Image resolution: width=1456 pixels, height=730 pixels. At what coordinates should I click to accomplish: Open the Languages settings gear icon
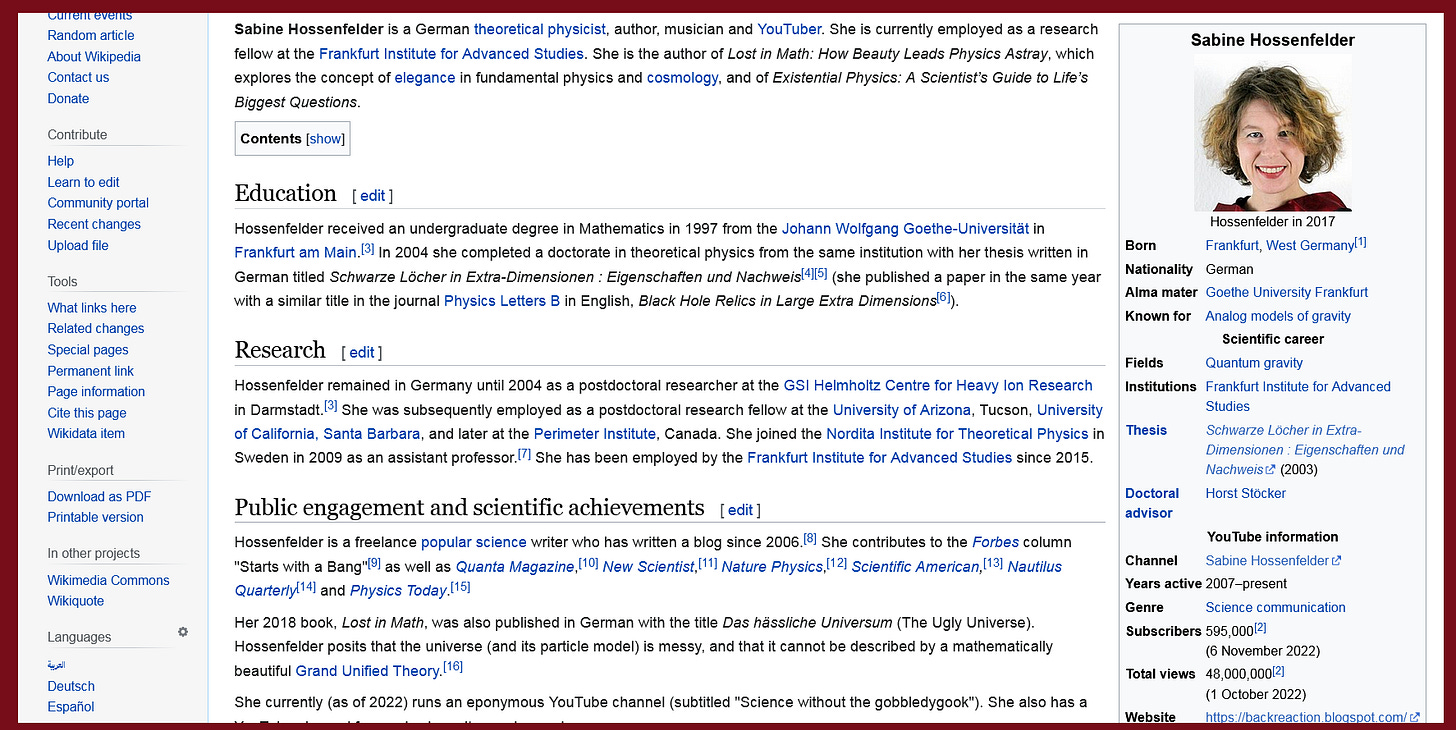click(183, 632)
